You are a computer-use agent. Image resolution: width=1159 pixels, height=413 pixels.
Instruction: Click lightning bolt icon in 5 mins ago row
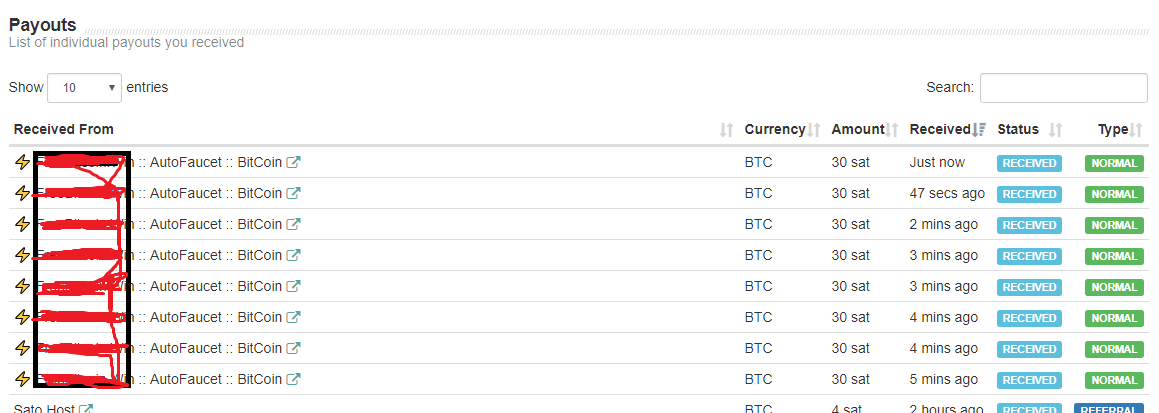[22, 379]
